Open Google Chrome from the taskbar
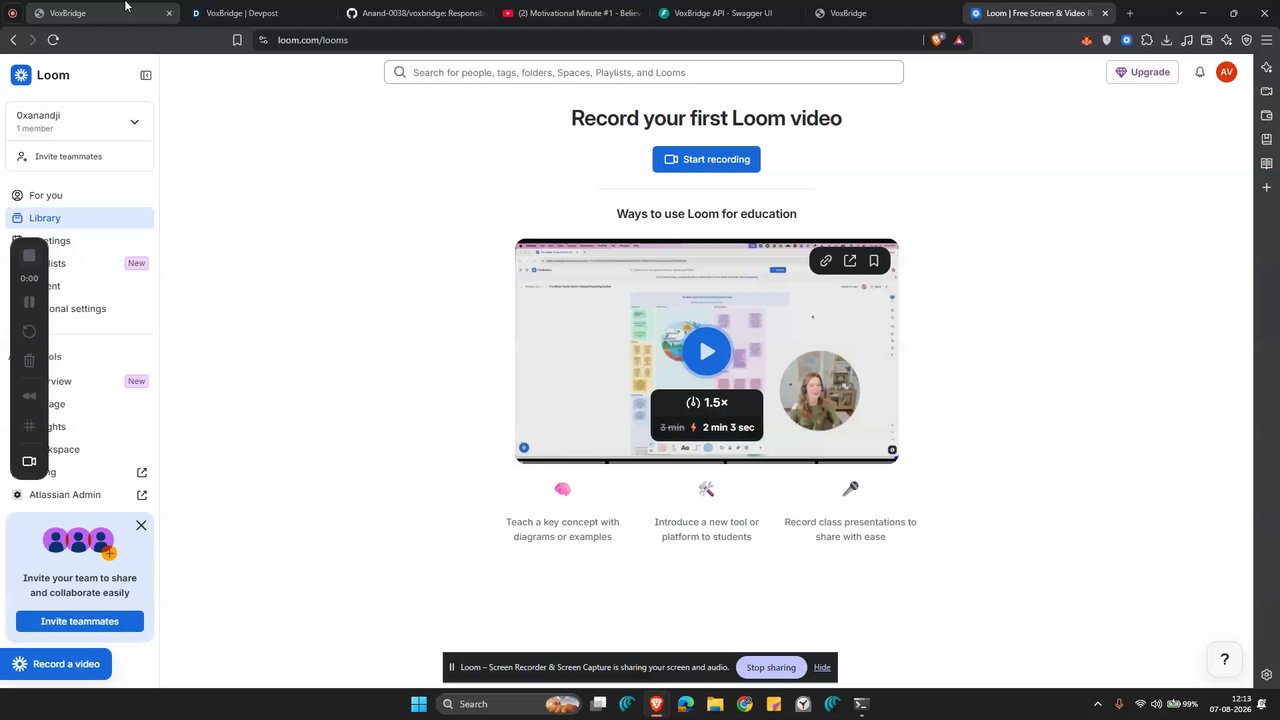Image resolution: width=1280 pixels, height=720 pixels. coord(745,704)
